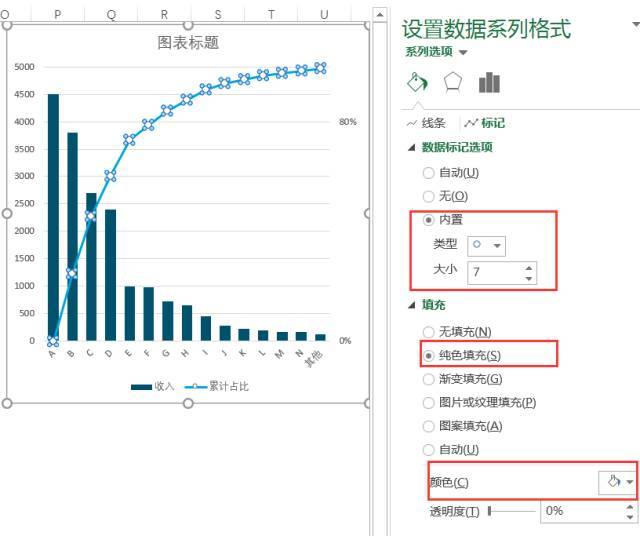Decrease transparency with down arrow
Screen dimensions: 640x536
click(630, 517)
